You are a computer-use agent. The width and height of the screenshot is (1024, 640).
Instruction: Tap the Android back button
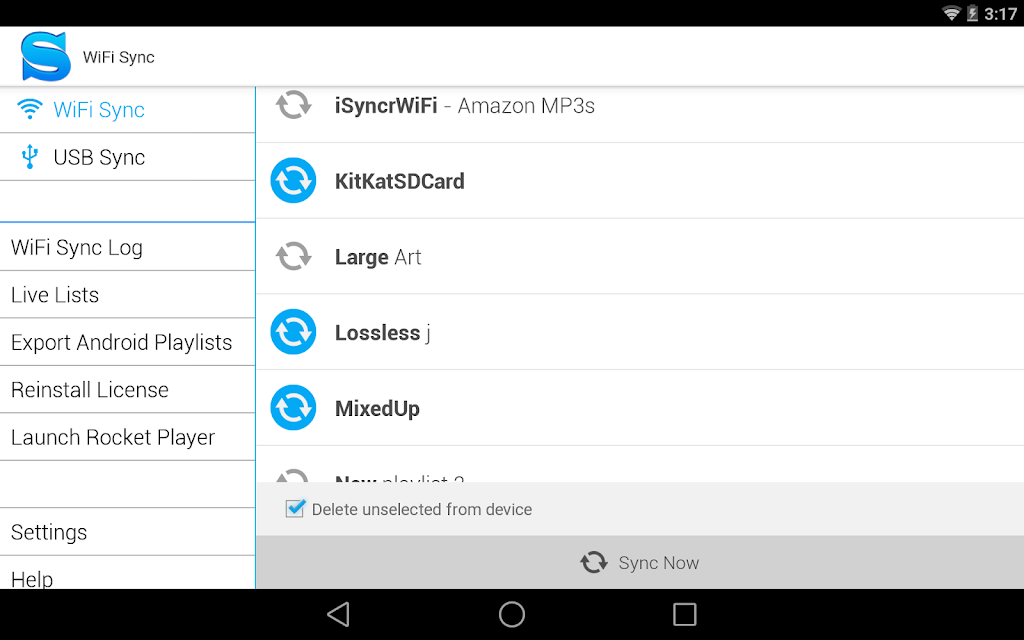pyautogui.click(x=338, y=614)
